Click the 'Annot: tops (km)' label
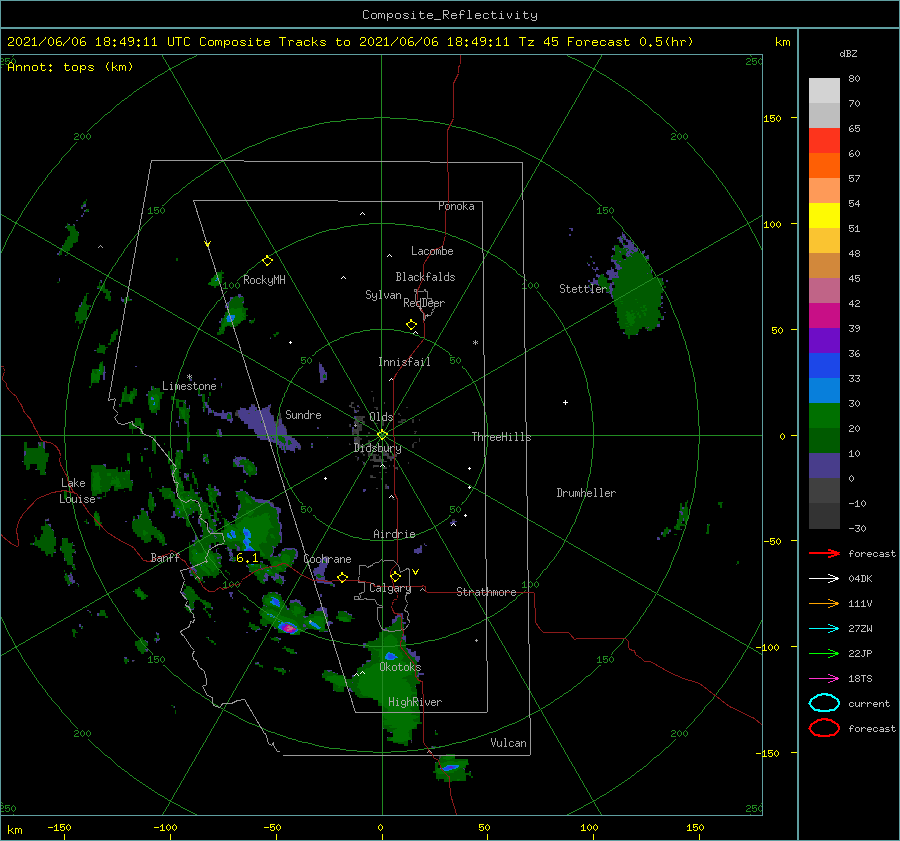 coord(70,67)
